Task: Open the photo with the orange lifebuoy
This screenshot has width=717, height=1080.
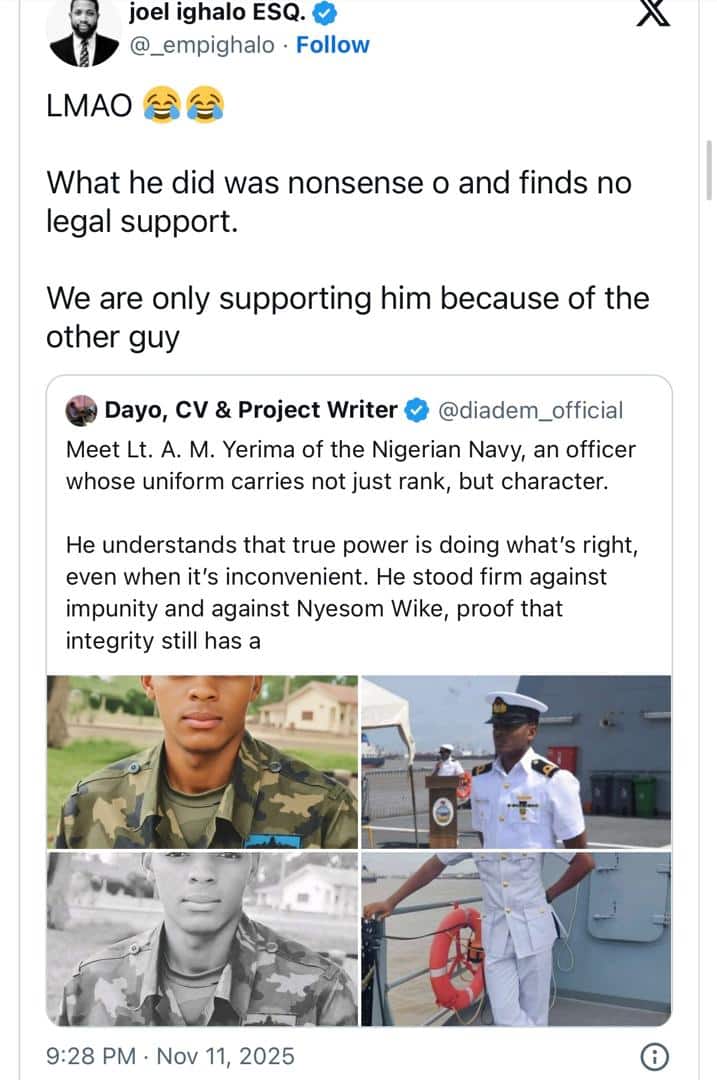Action: tap(516, 939)
